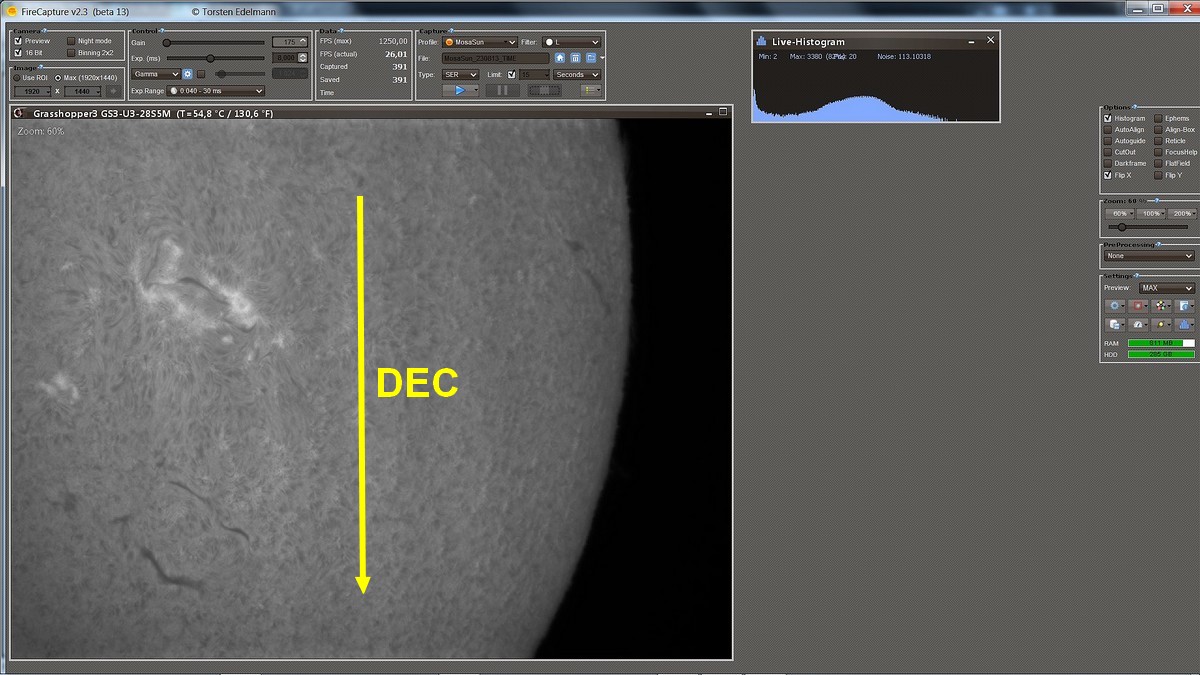1200x675 pixels.
Task: Open the Gamma dropdown
Action: tap(155, 74)
